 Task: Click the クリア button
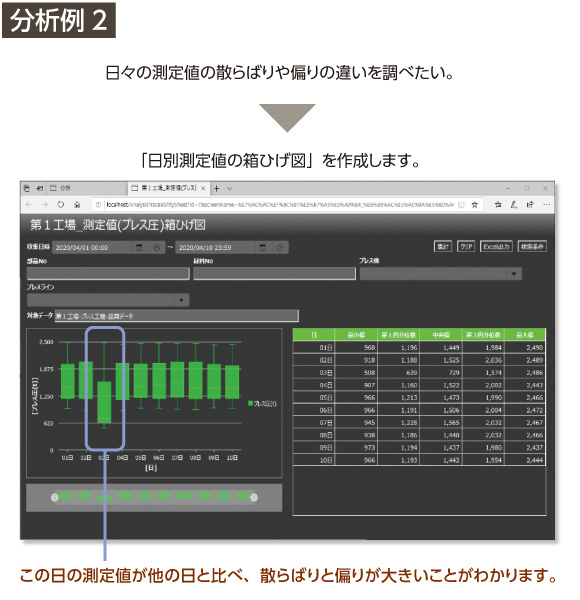466,246
